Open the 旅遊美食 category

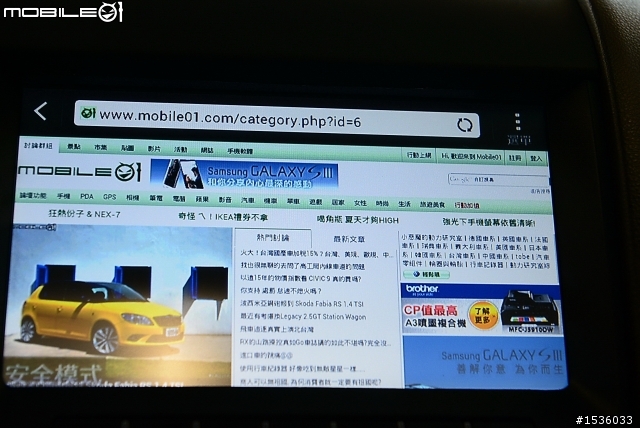[x=432, y=204]
